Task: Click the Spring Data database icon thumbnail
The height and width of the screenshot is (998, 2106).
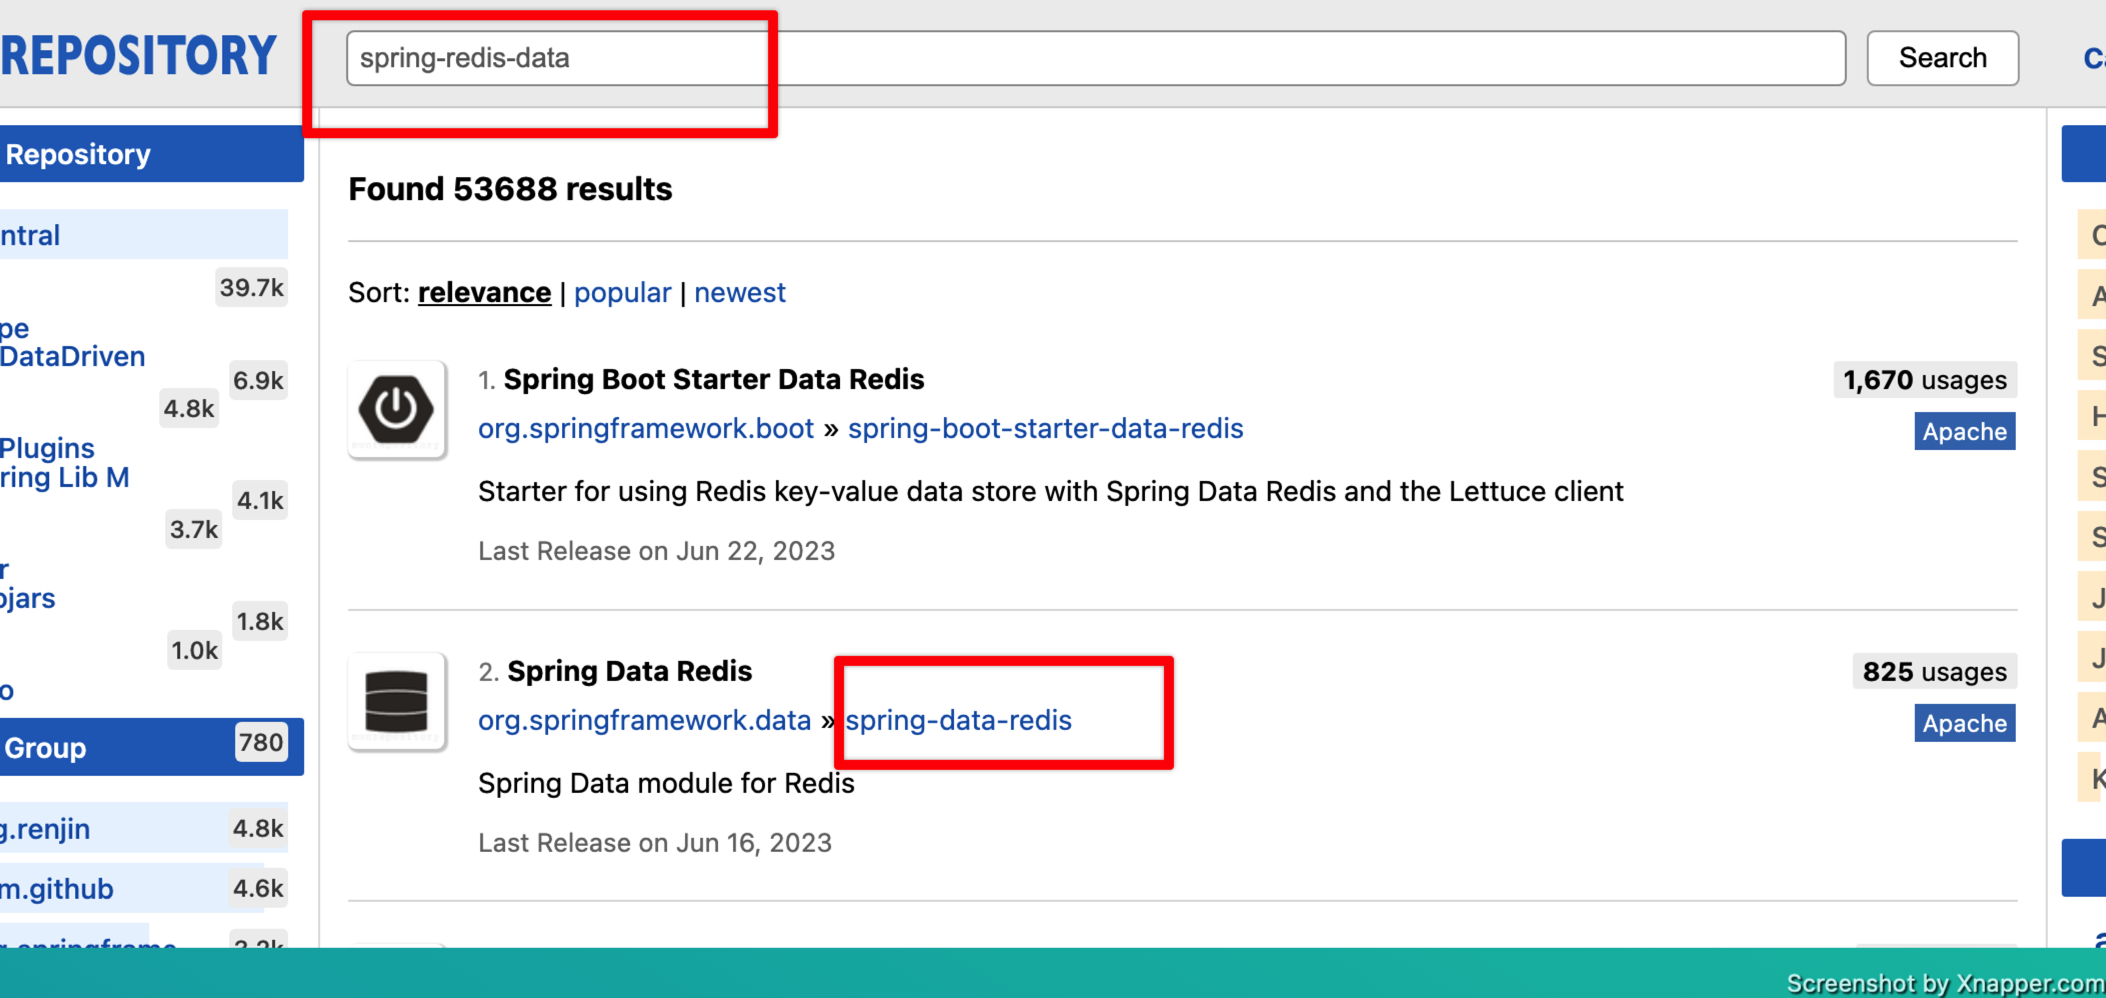Action: tap(397, 701)
